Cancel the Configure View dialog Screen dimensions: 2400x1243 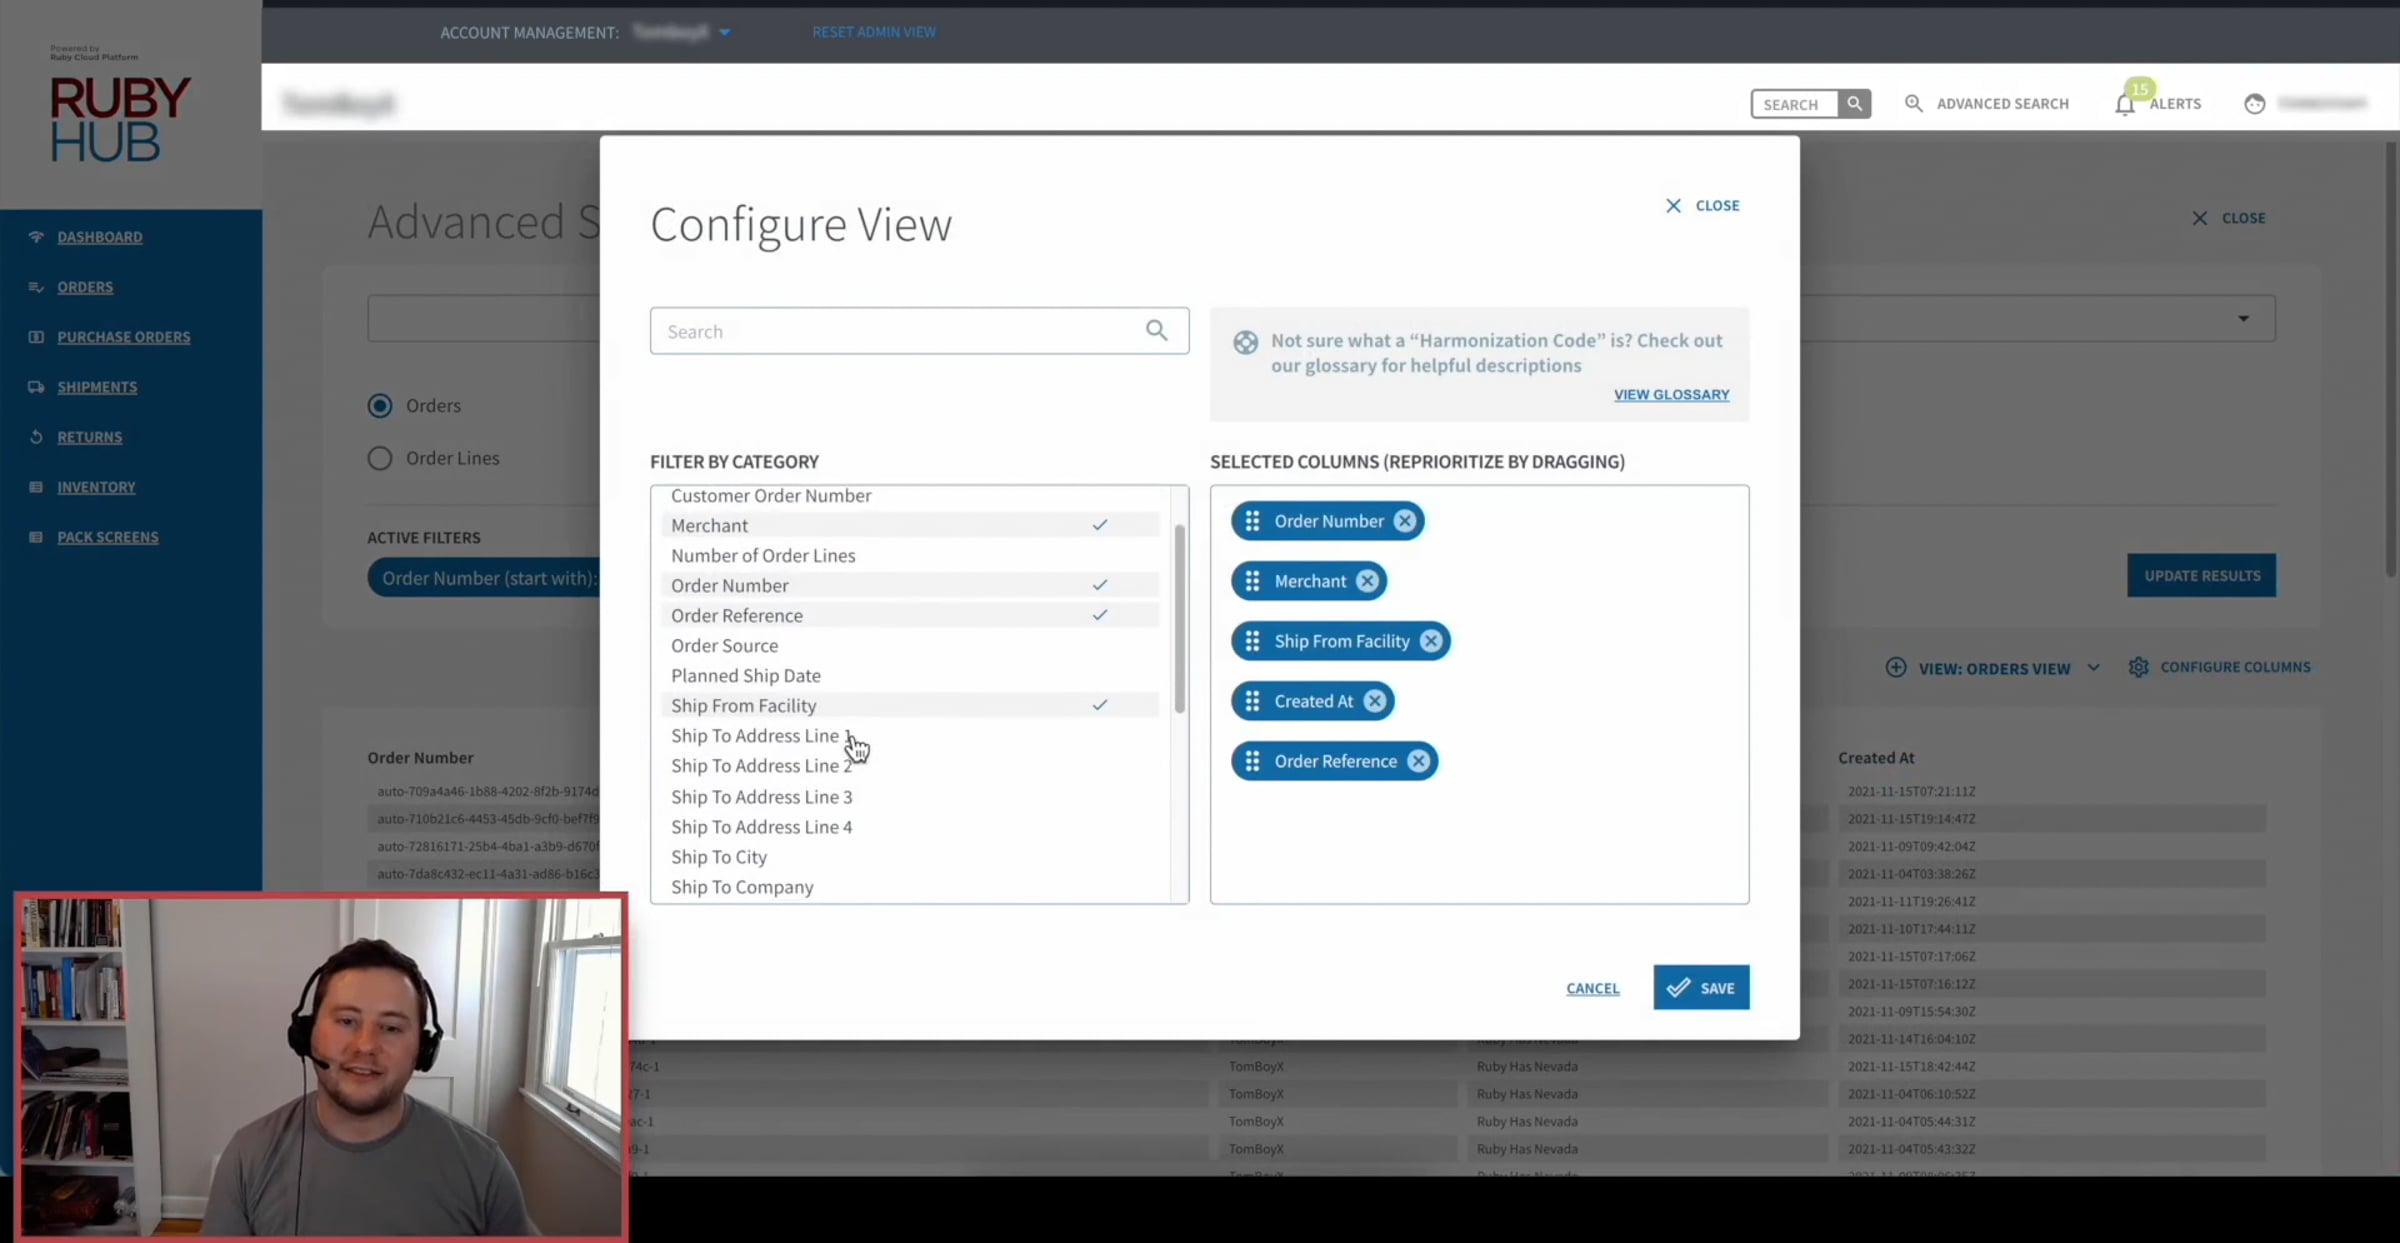pyautogui.click(x=1593, y=988)
